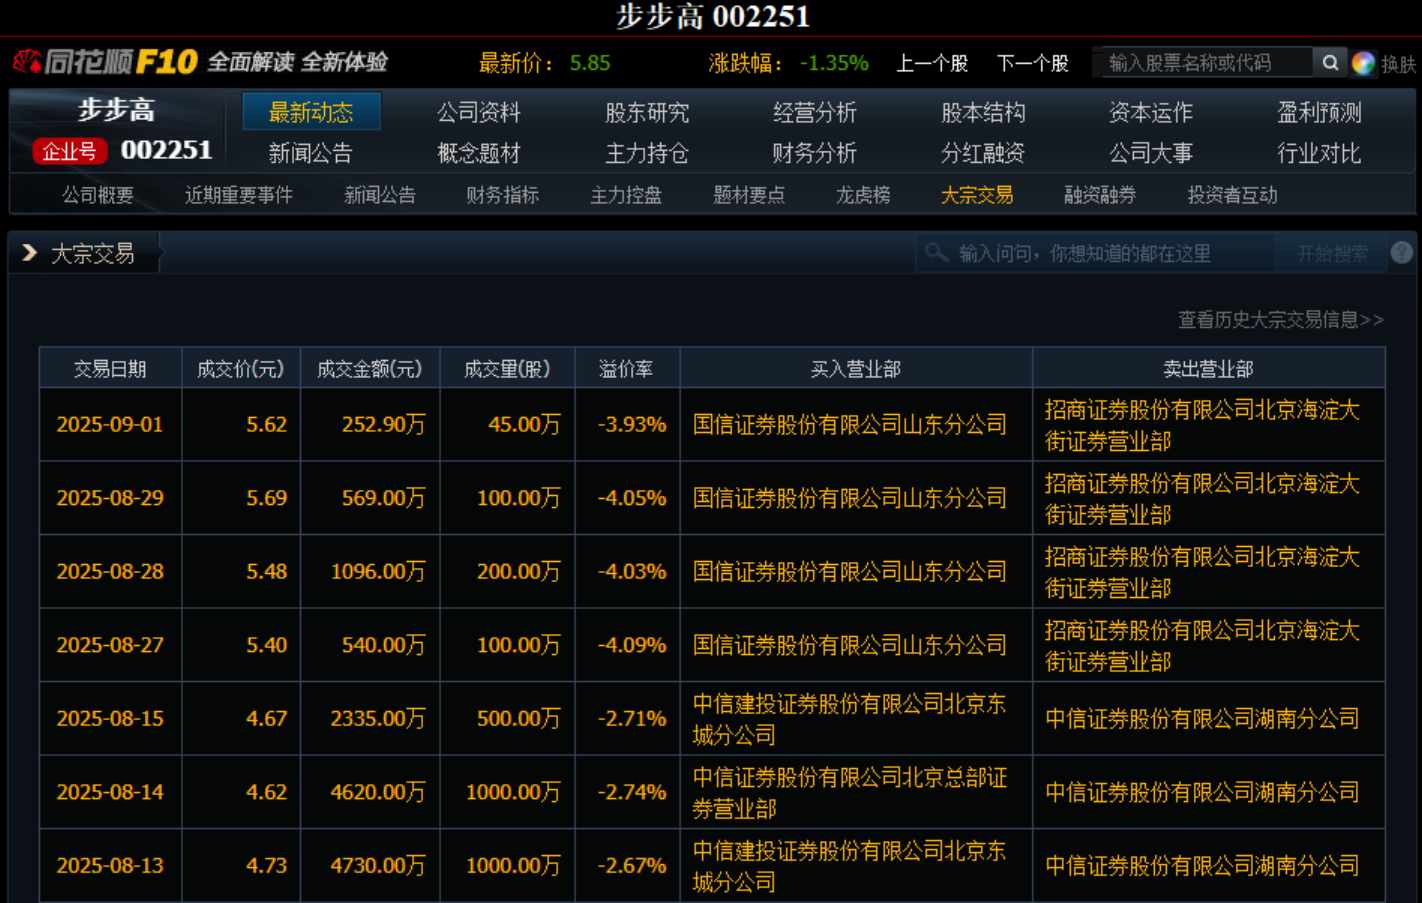Open 查看历史大宗交易信息 link

[1281, 319]
